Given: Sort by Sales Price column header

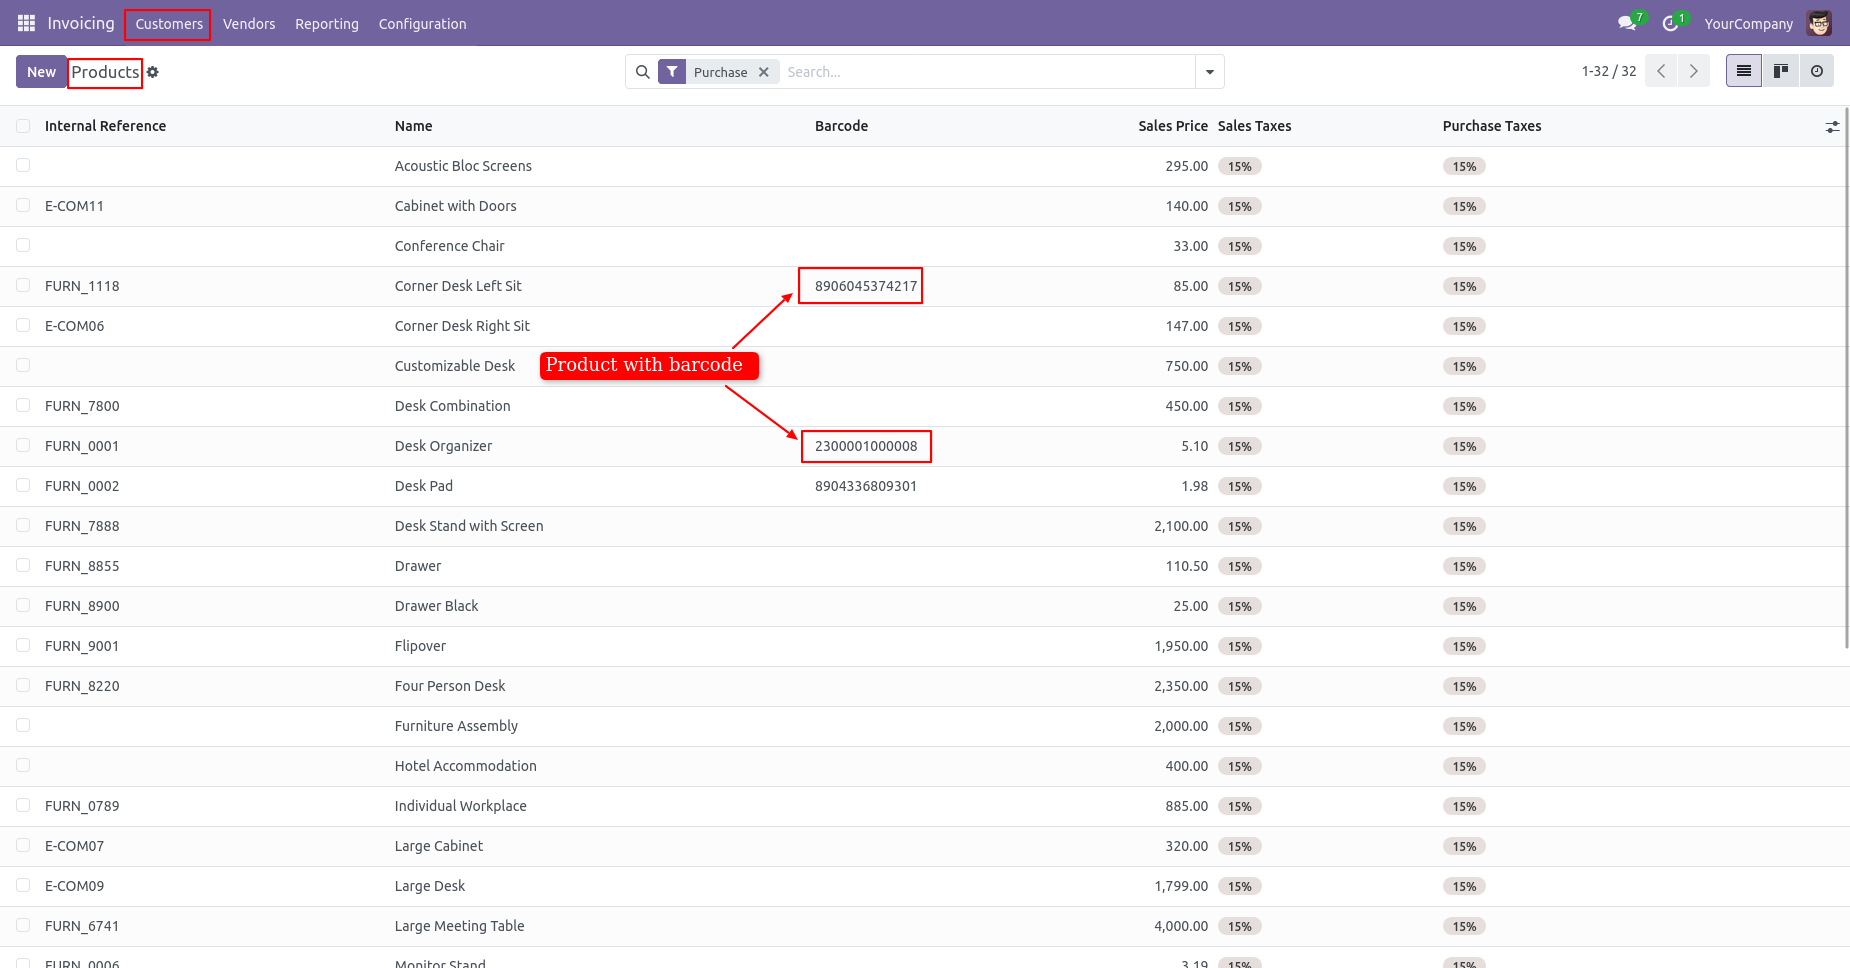Looking at the screenshot, I should click(1173, 126).
